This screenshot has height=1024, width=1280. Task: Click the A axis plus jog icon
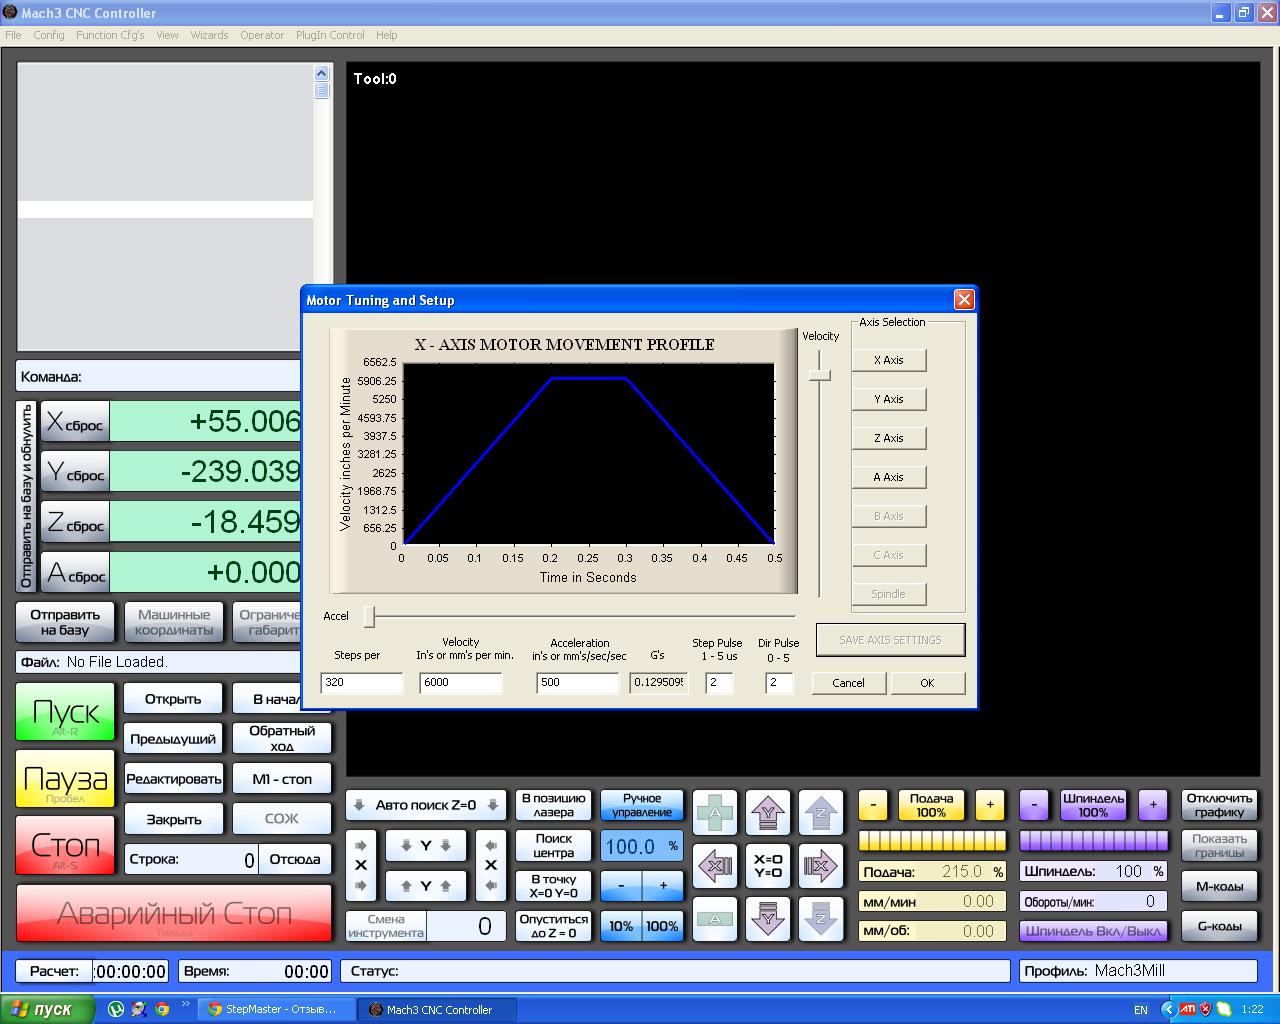(x=715, y=813)
